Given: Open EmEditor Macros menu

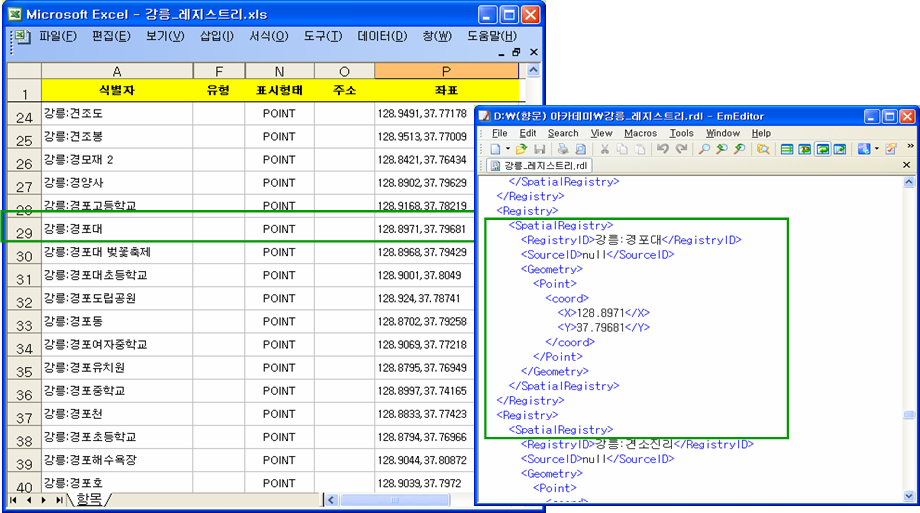Looking at the screenshot, I should coord(641,133).
